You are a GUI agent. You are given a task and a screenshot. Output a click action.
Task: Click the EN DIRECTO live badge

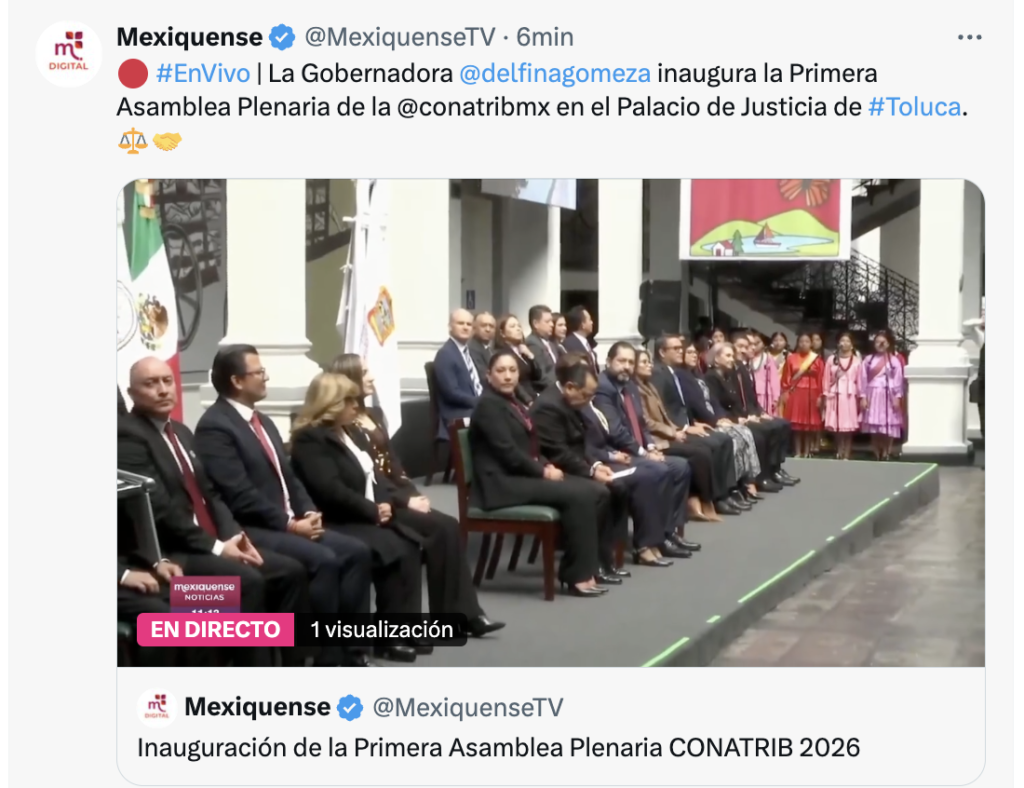point(216,629)
